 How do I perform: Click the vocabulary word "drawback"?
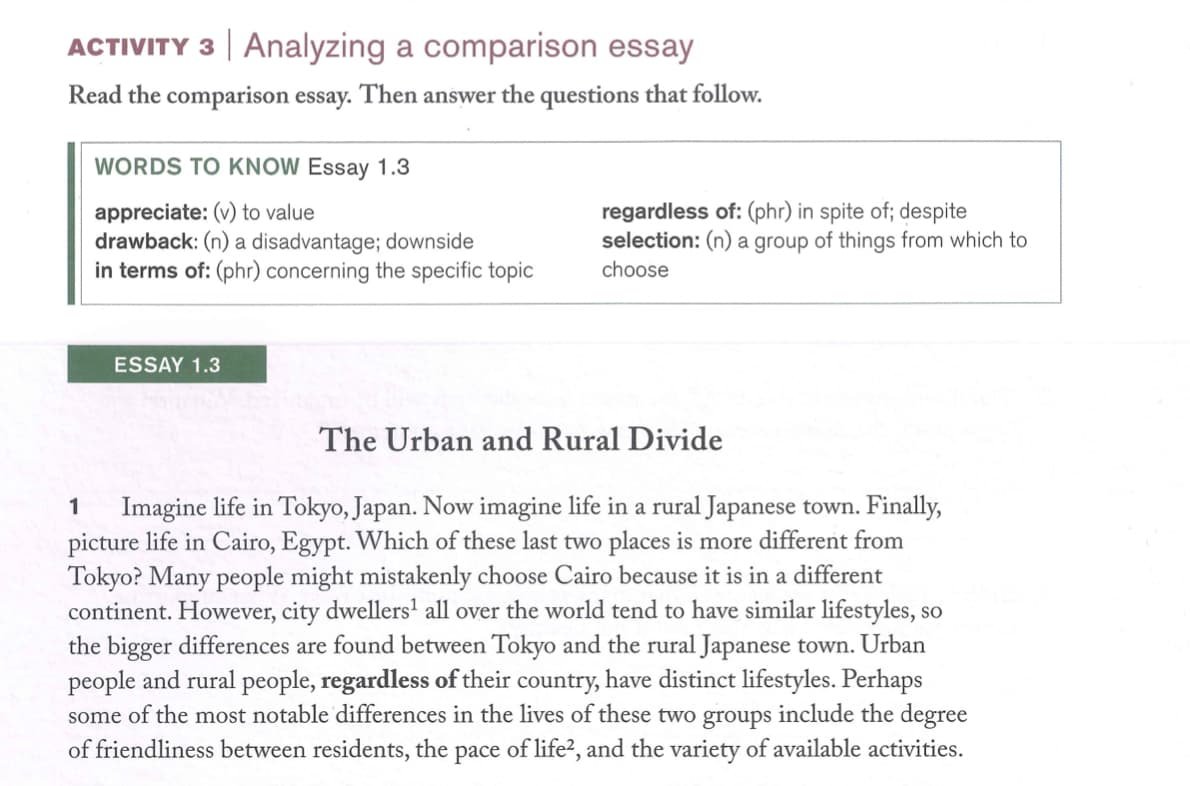coord(138,241)
